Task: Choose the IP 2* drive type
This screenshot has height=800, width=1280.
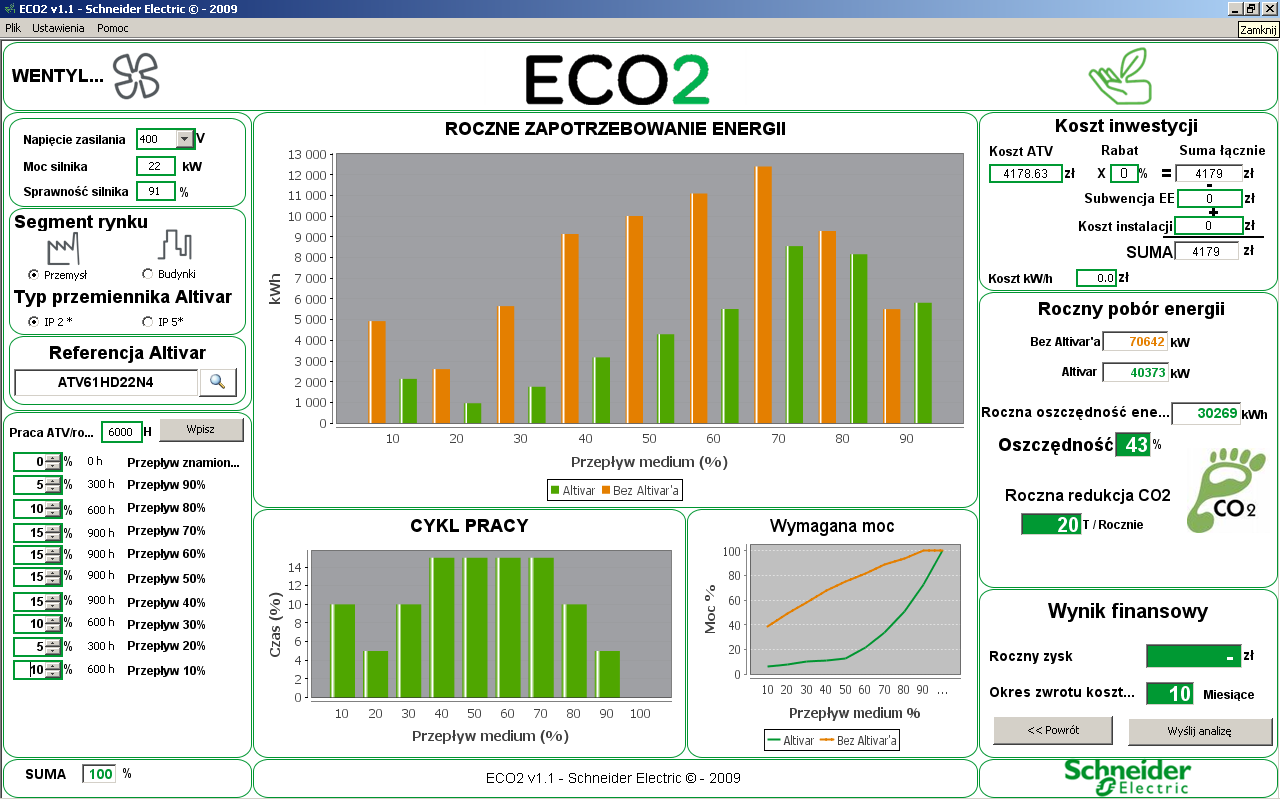Action: tap(34, 322)
